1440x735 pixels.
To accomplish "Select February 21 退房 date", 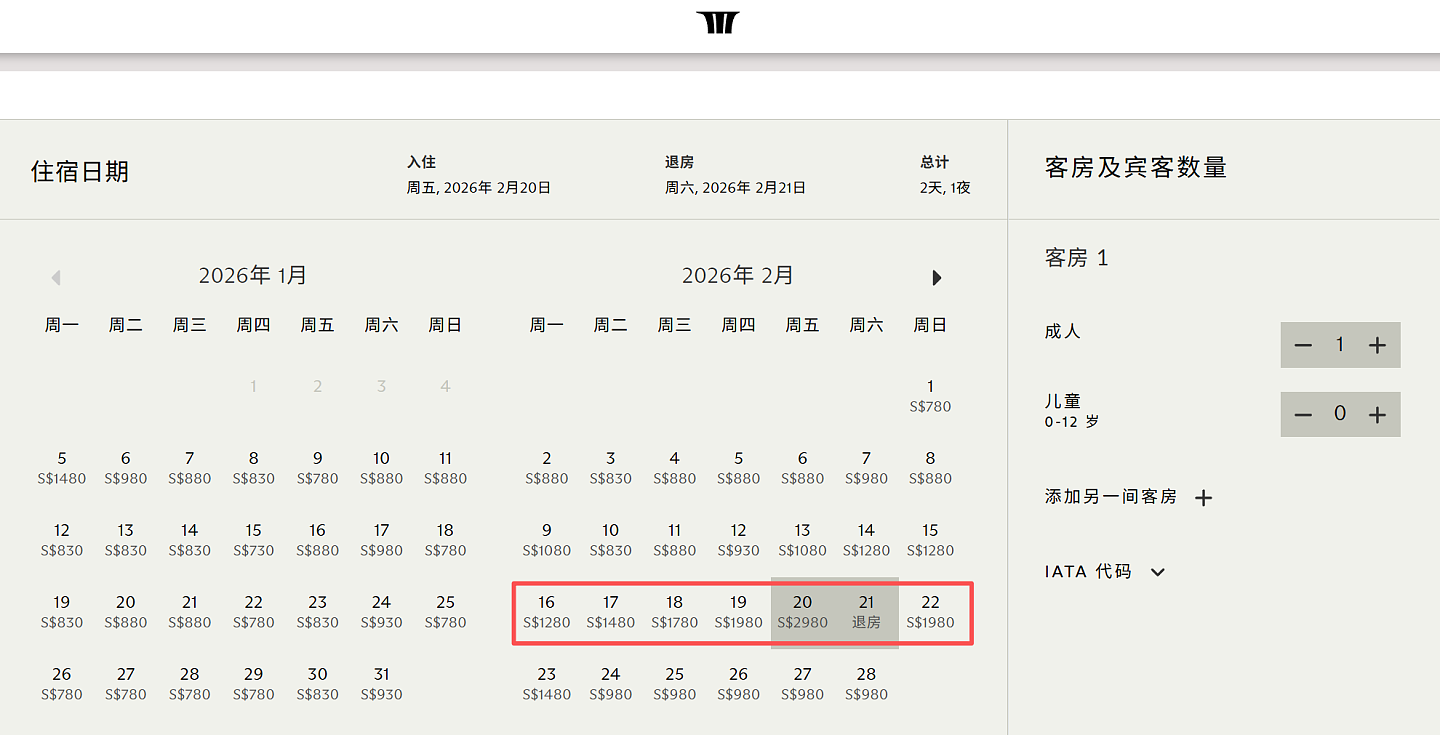I will click(x=867, y=612).
